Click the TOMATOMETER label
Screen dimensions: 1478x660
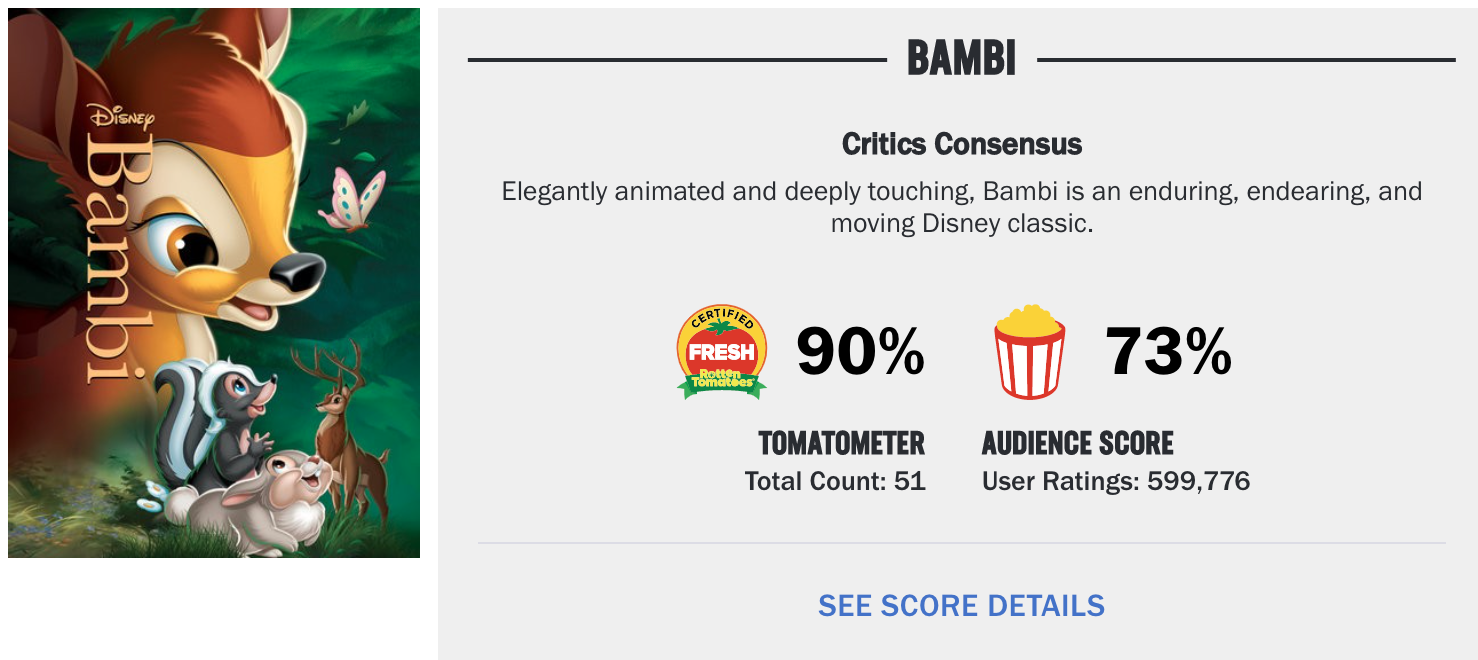click(x=841, y=443)
